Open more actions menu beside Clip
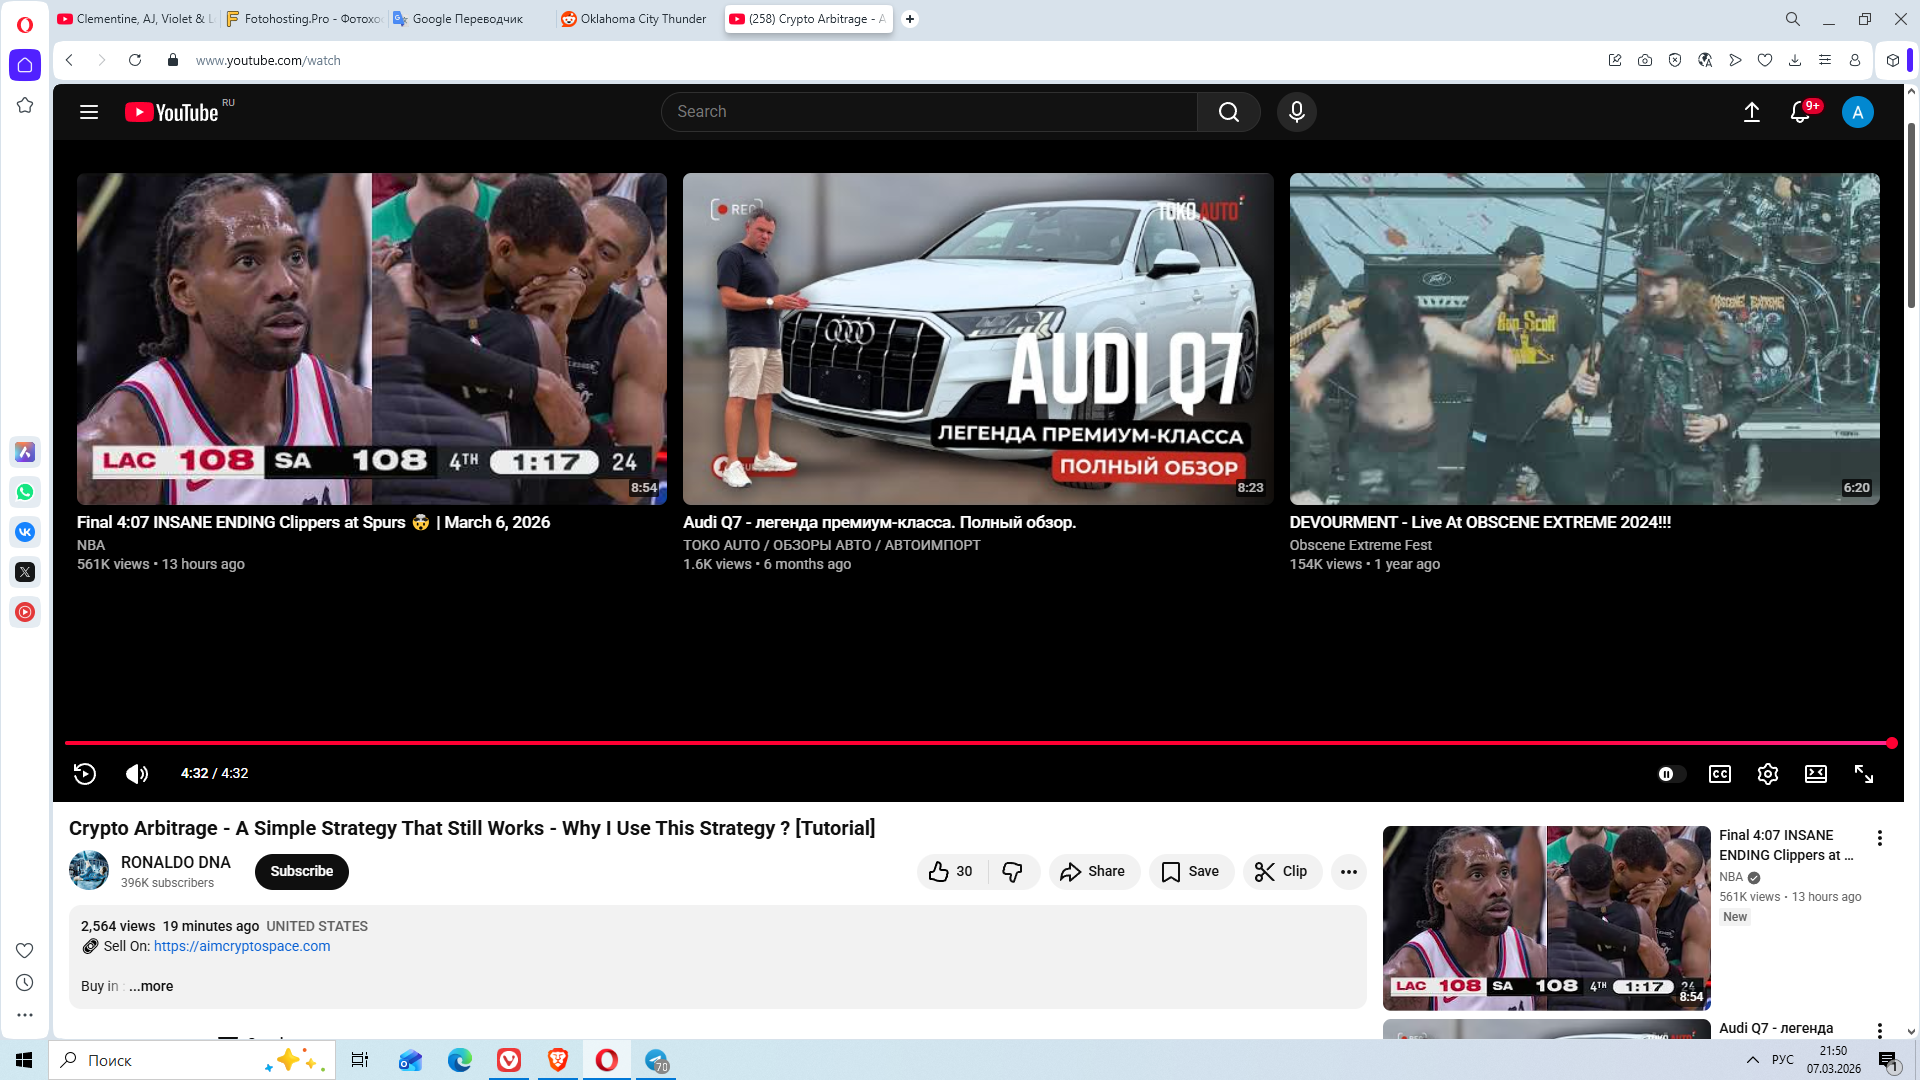Screen dimensions: 1920x1080 tap(1348, 871)
